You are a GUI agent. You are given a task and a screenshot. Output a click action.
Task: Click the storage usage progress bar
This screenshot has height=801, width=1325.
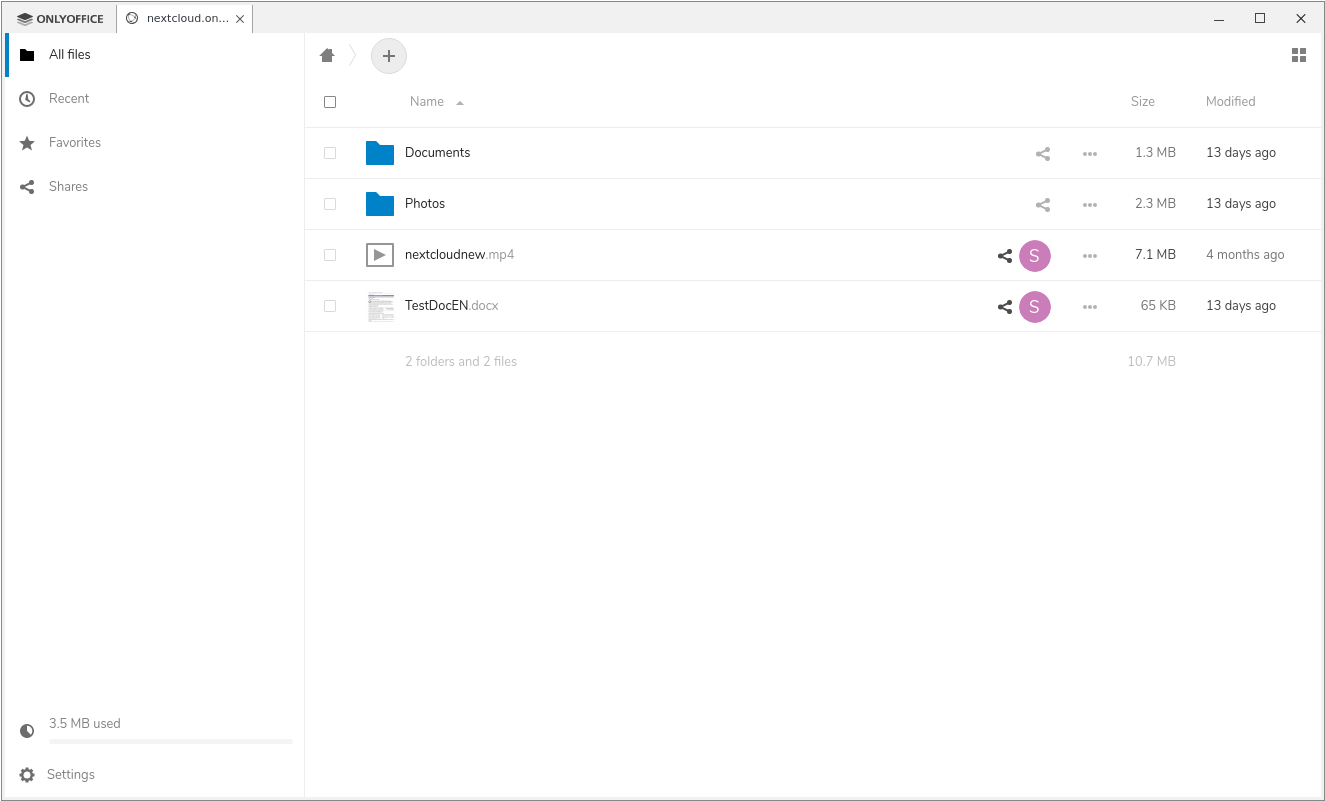point(170,741)
